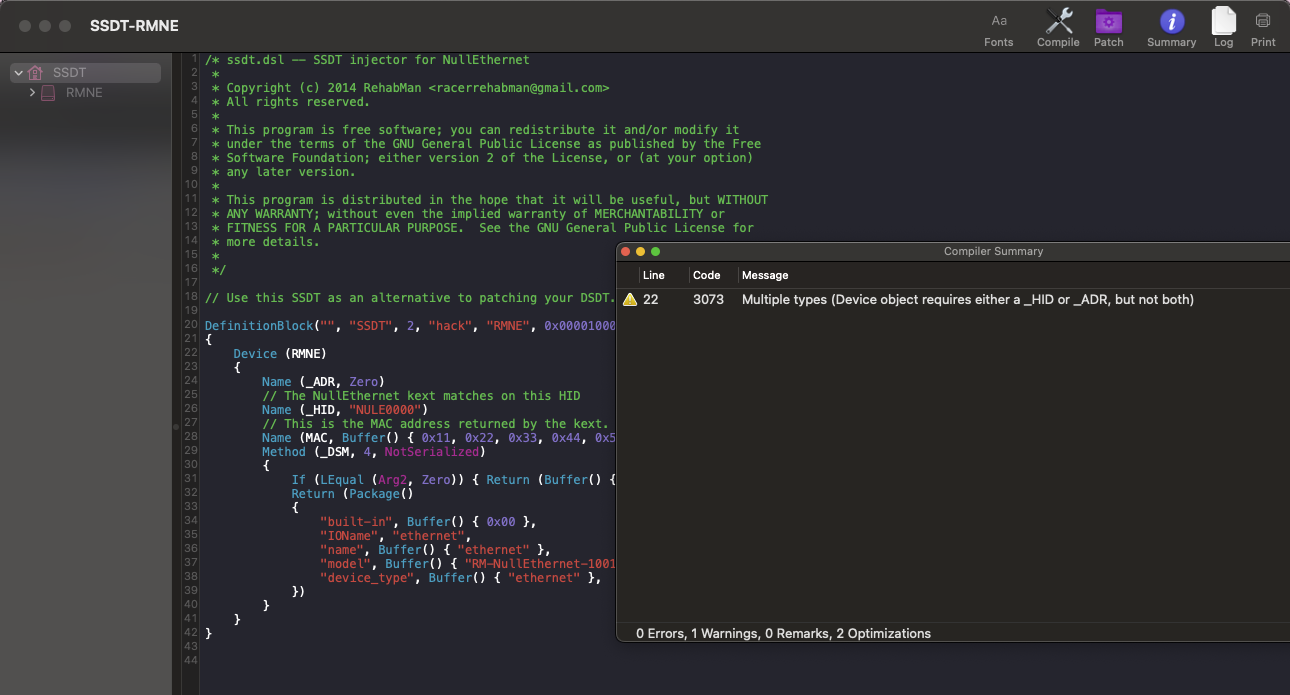Click the "Use this SSDT" comment line
1290x695 pixels.
coord(410,298)
